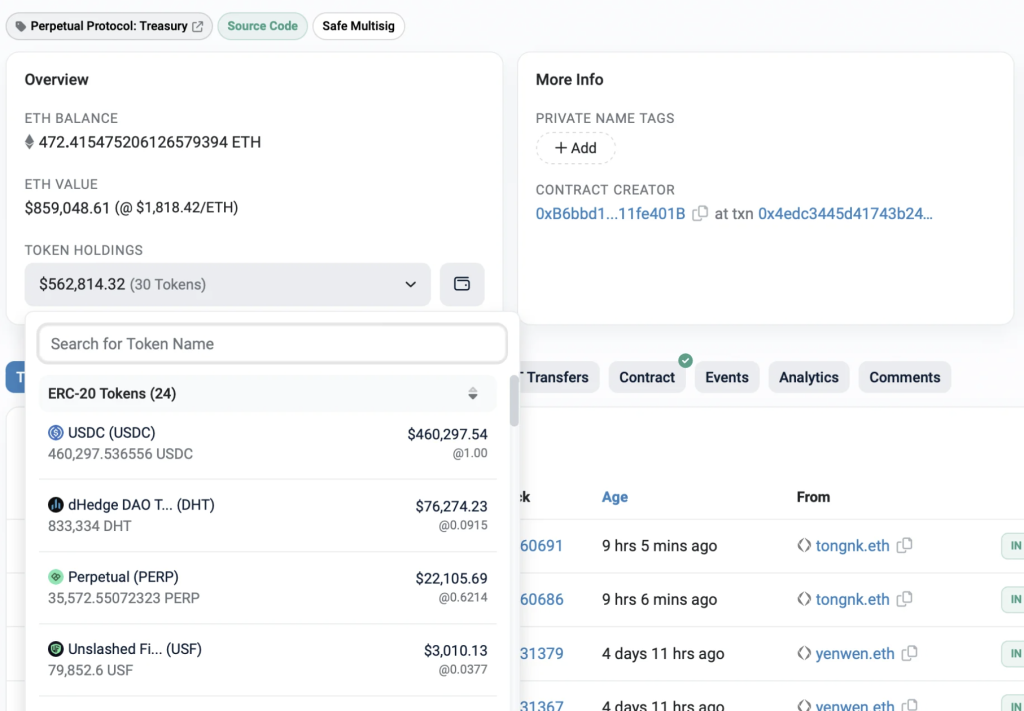Select the USDC (USDC) token row
The height and width of the screenshot is (711, 1024).
coord(267,443)
